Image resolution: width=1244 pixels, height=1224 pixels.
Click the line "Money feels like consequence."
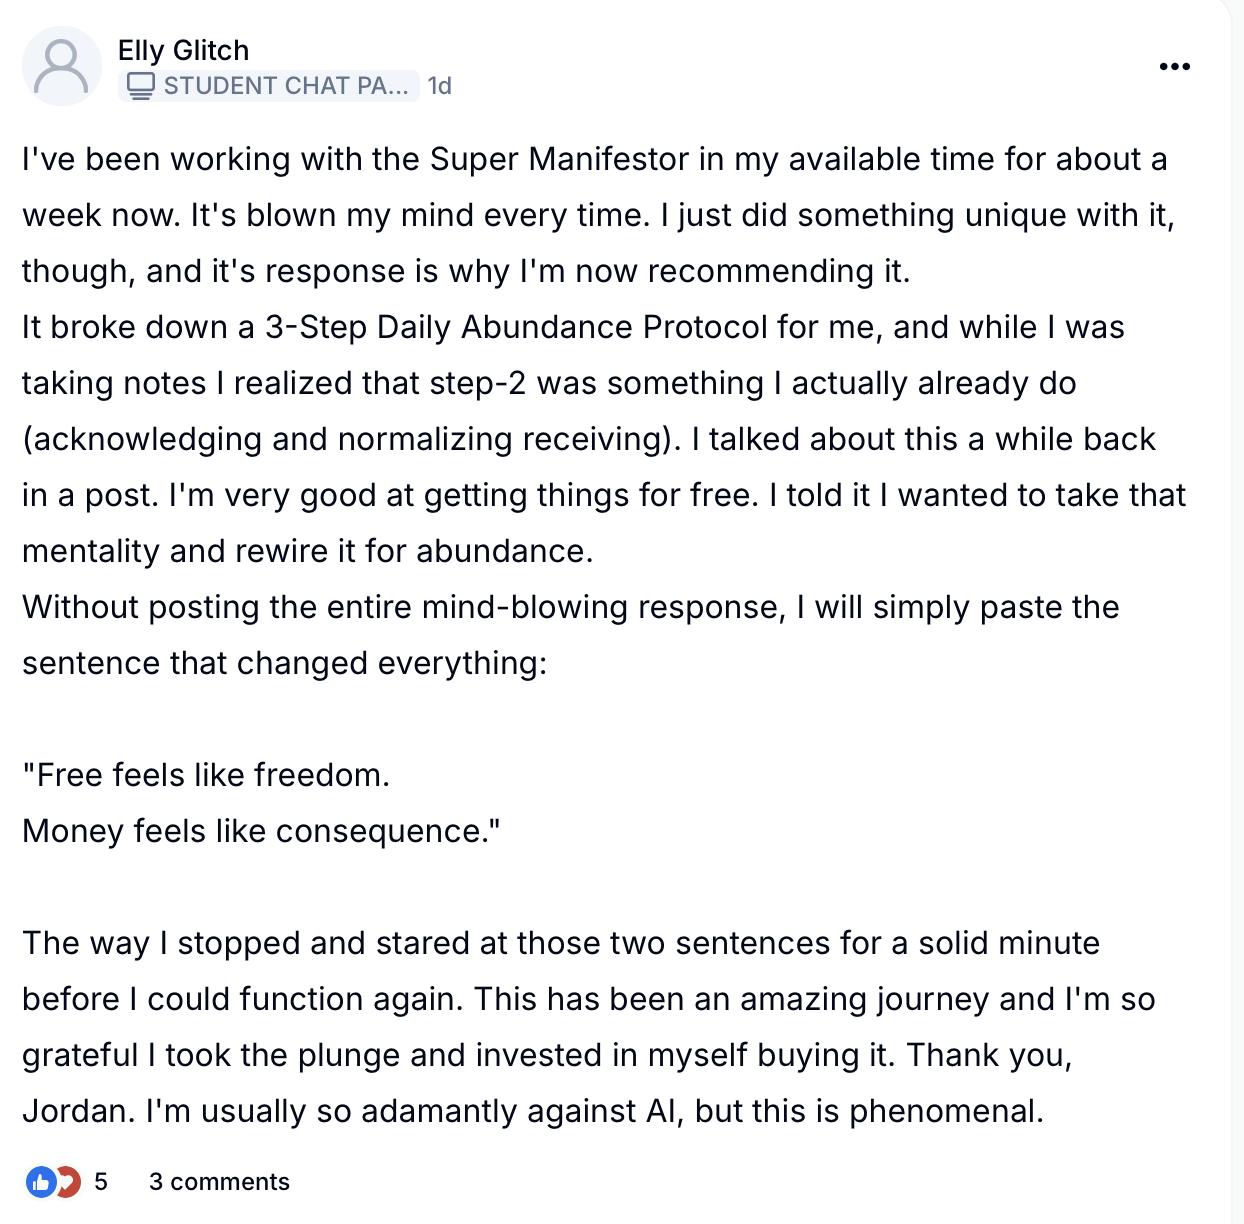pyautogui.click(x=261, y=831)
